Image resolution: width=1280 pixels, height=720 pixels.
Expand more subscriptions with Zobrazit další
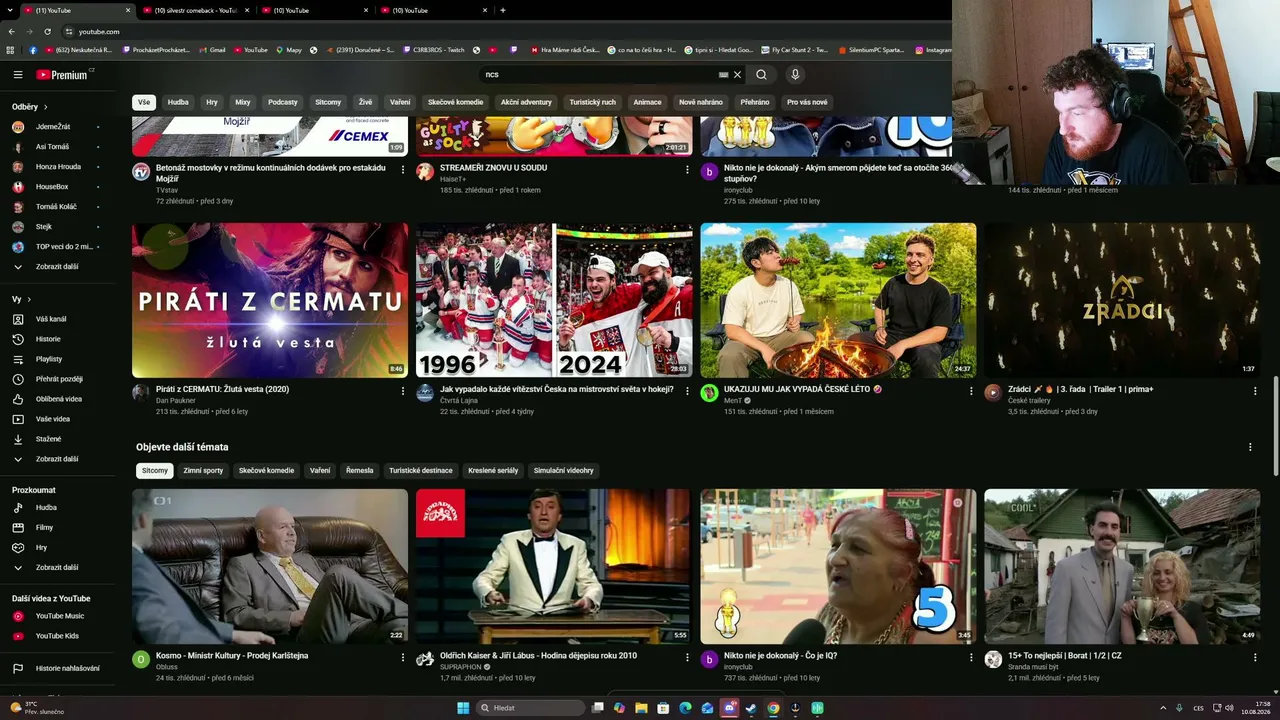click(57, 267)
